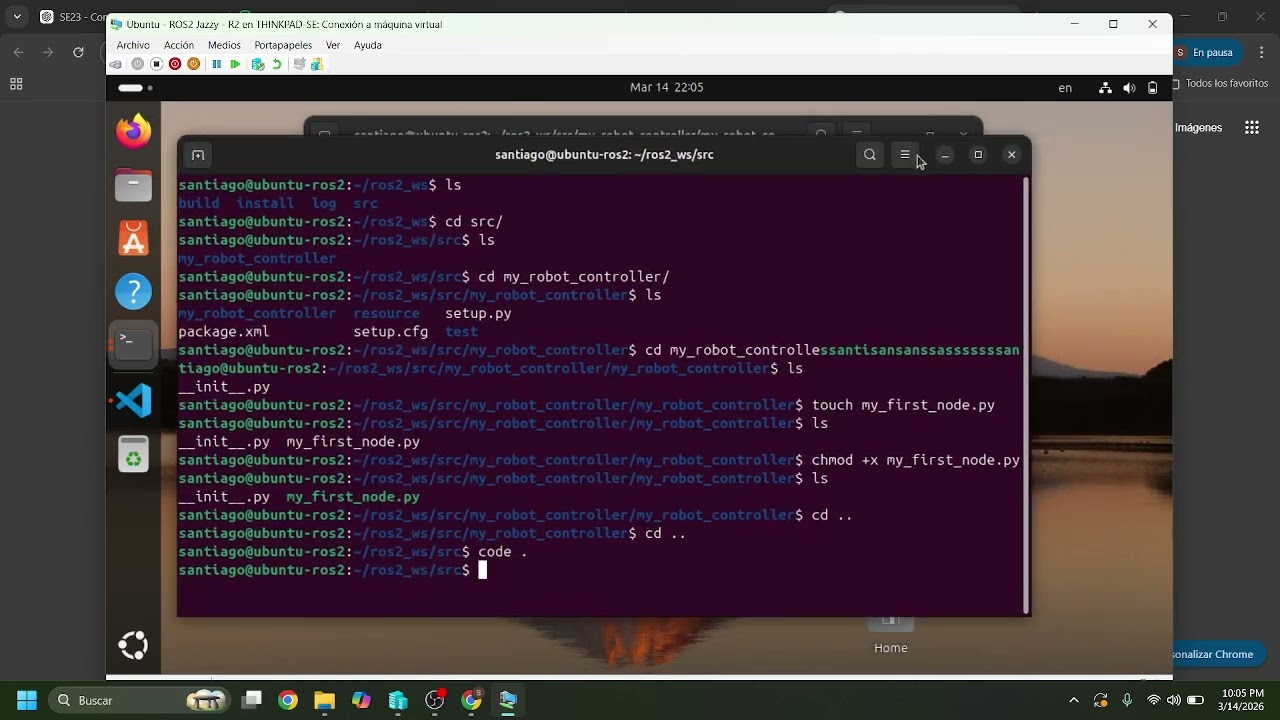Image resolution: width=1280 pixels, height=720 pixels.
Task: Open the Acción menu
Action: [x=179, y=45]
